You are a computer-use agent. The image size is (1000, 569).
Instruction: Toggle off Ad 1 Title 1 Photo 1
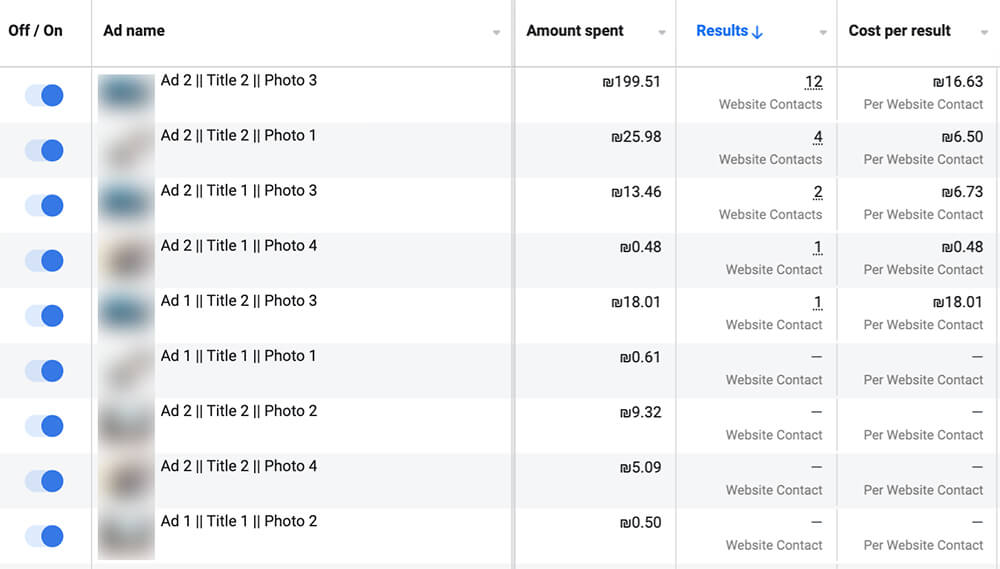pos(45,371)
